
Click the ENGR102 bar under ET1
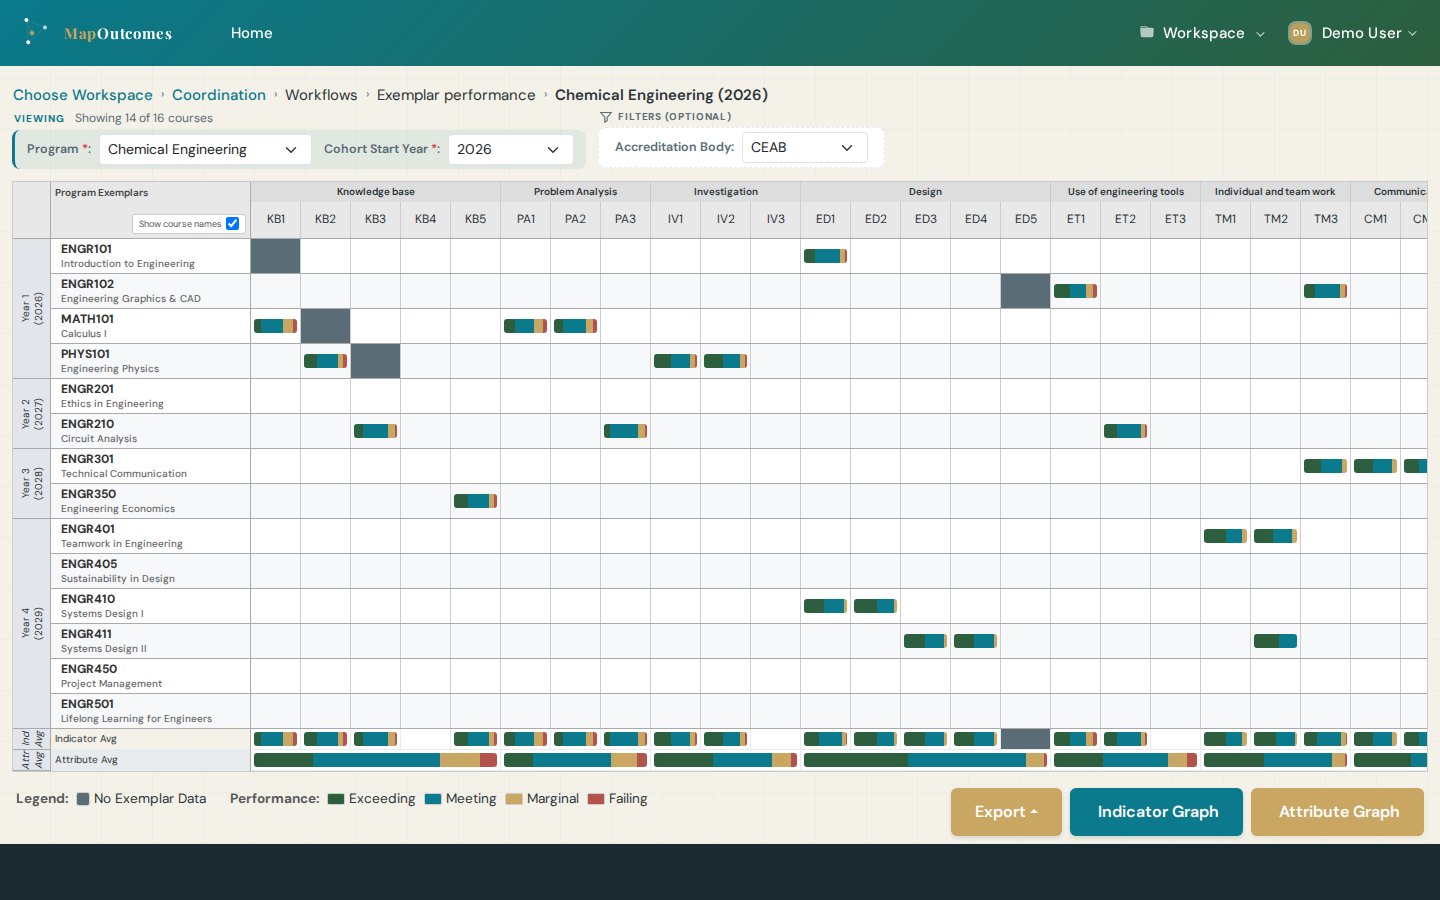coord(1075,291)
